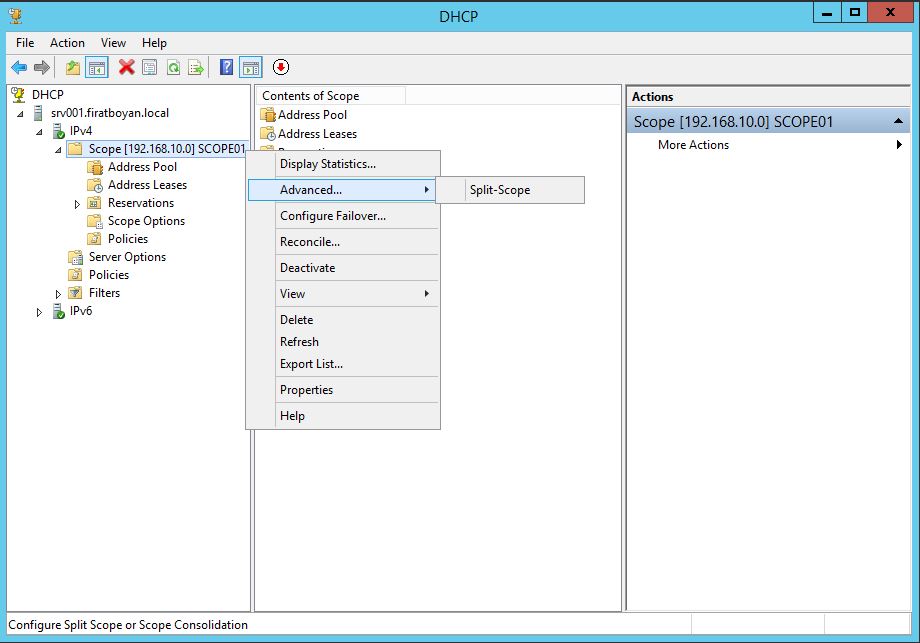Open the blue Help toolbar icon

226,67
